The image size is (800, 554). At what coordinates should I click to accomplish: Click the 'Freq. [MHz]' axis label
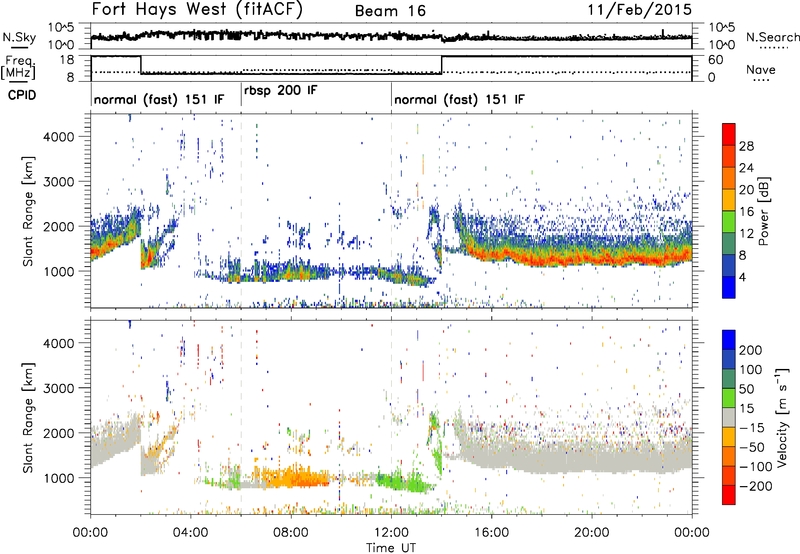point(18,67)
